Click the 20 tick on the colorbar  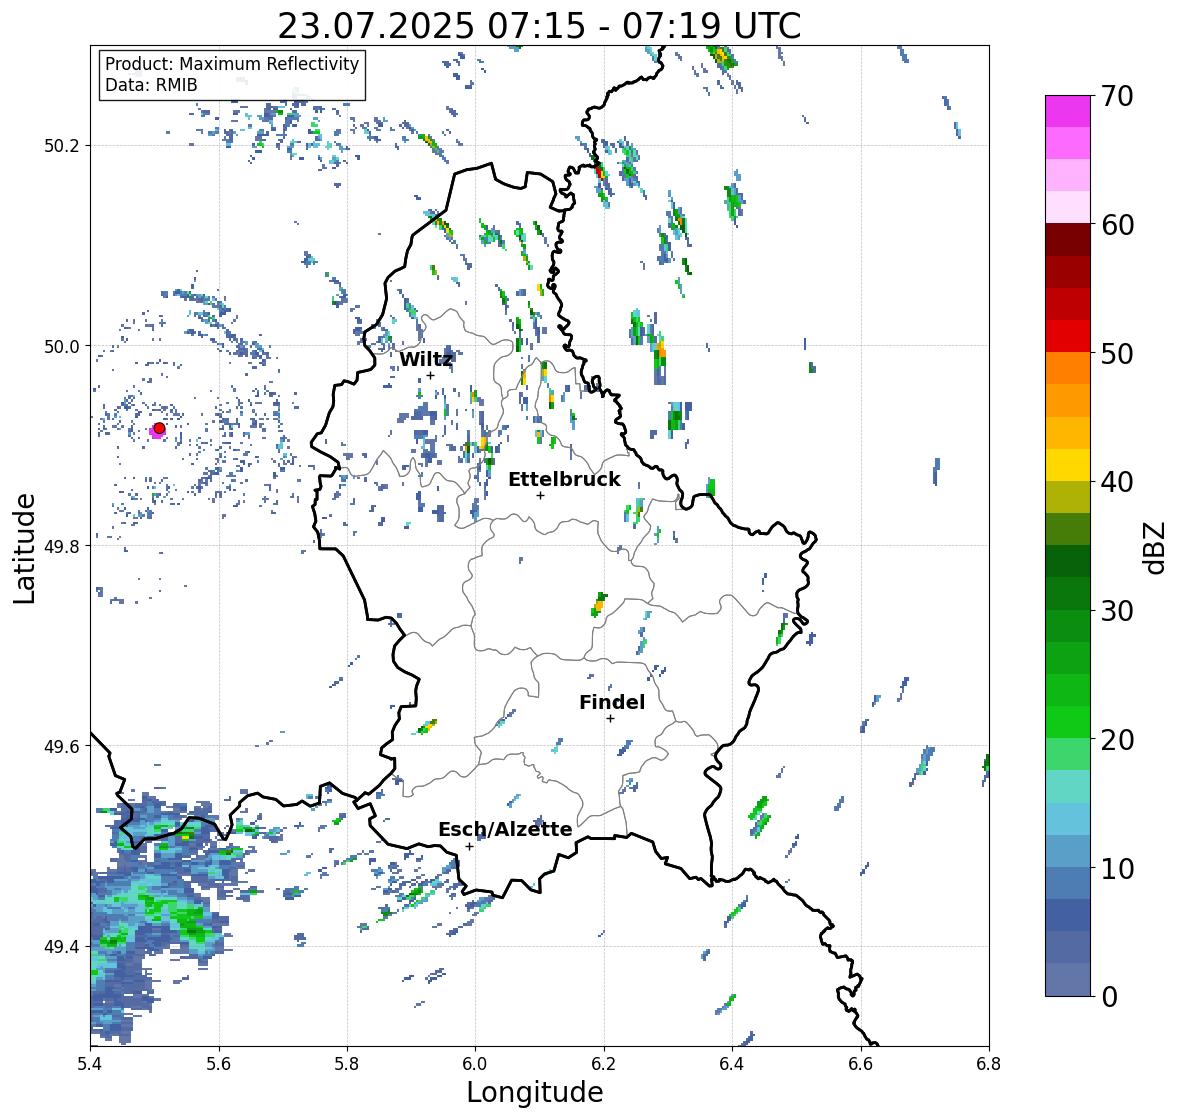click(x=1117, y=739)
